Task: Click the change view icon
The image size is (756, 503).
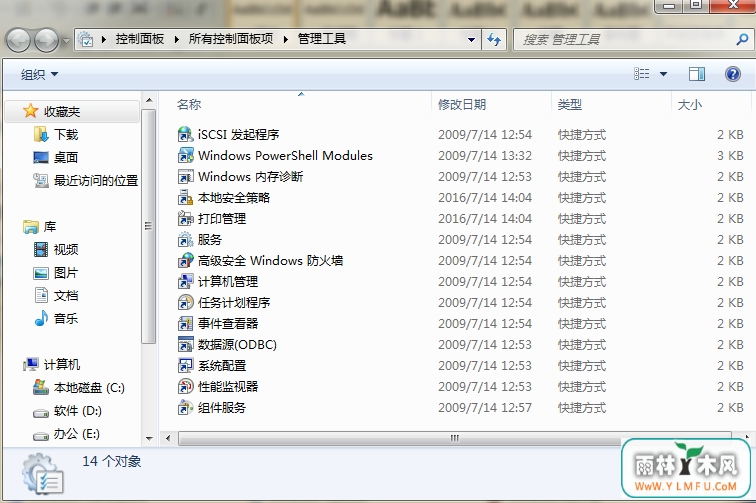Action: click(641, 74)
